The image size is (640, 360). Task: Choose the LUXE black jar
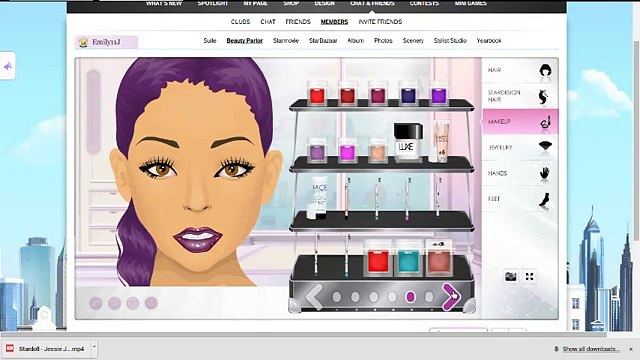408,141
